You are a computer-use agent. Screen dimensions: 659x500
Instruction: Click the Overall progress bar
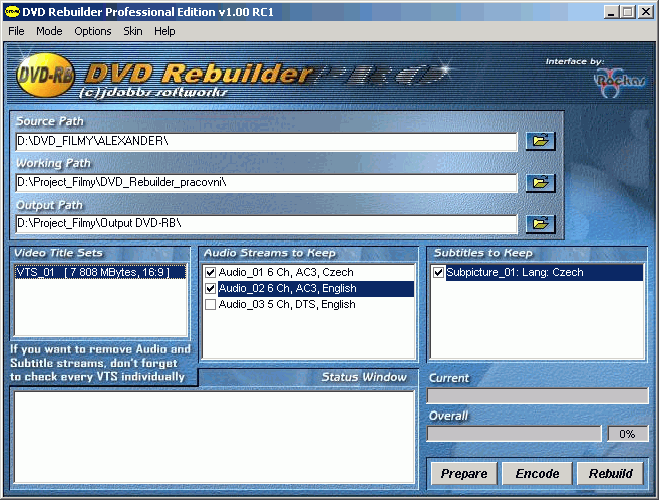[514, 434]
